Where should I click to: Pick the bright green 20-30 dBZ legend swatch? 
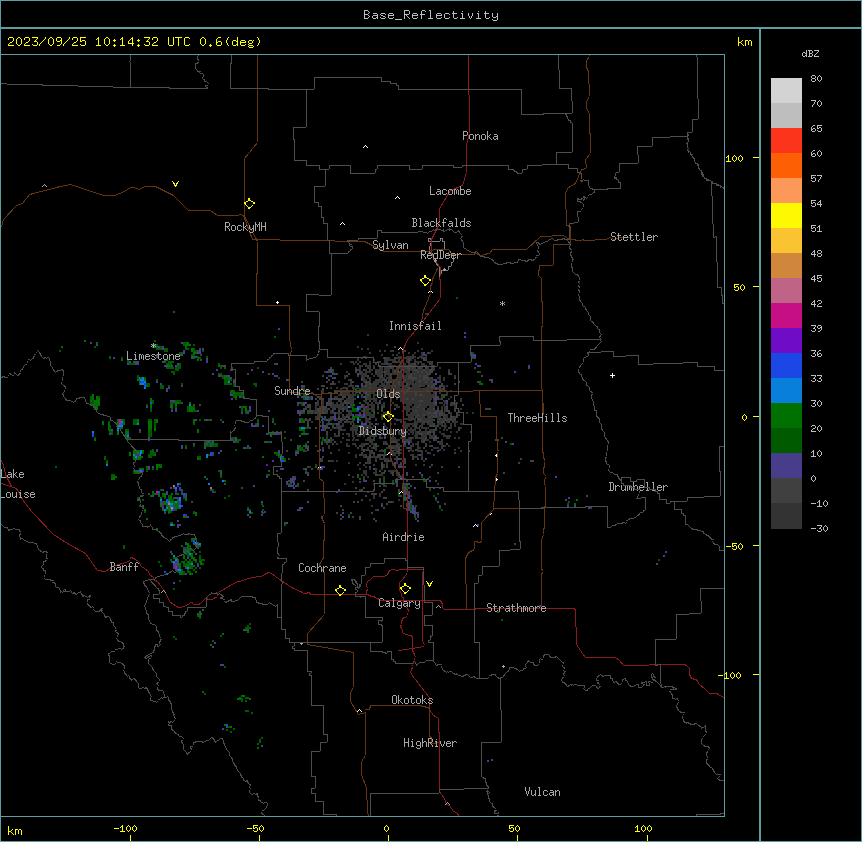786,416
